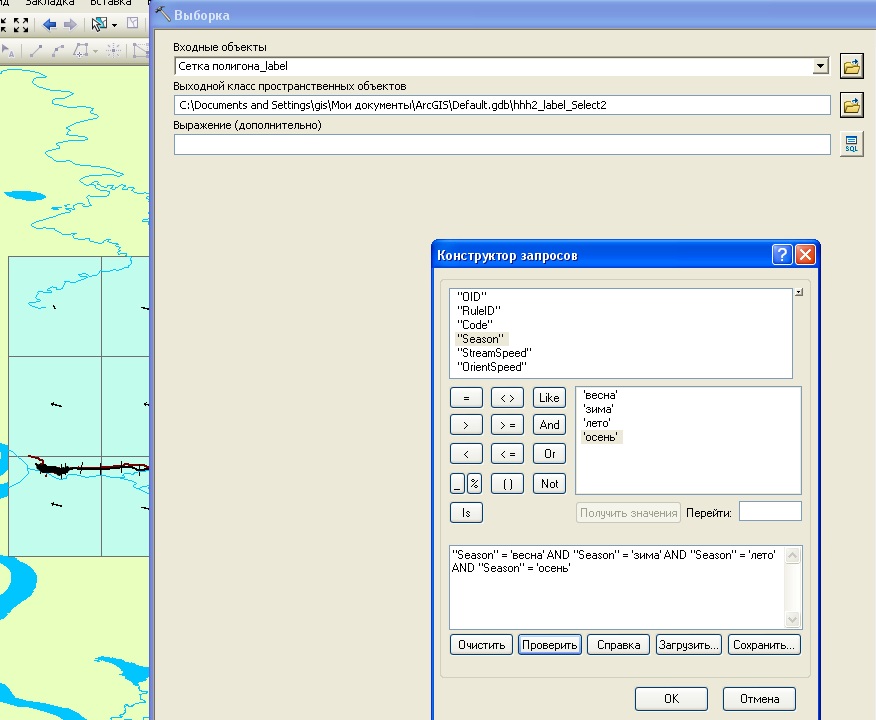Click the Query Builder help question icon
Image resolution: width=876 pixels, height=720 pixels.
(782, 255)
